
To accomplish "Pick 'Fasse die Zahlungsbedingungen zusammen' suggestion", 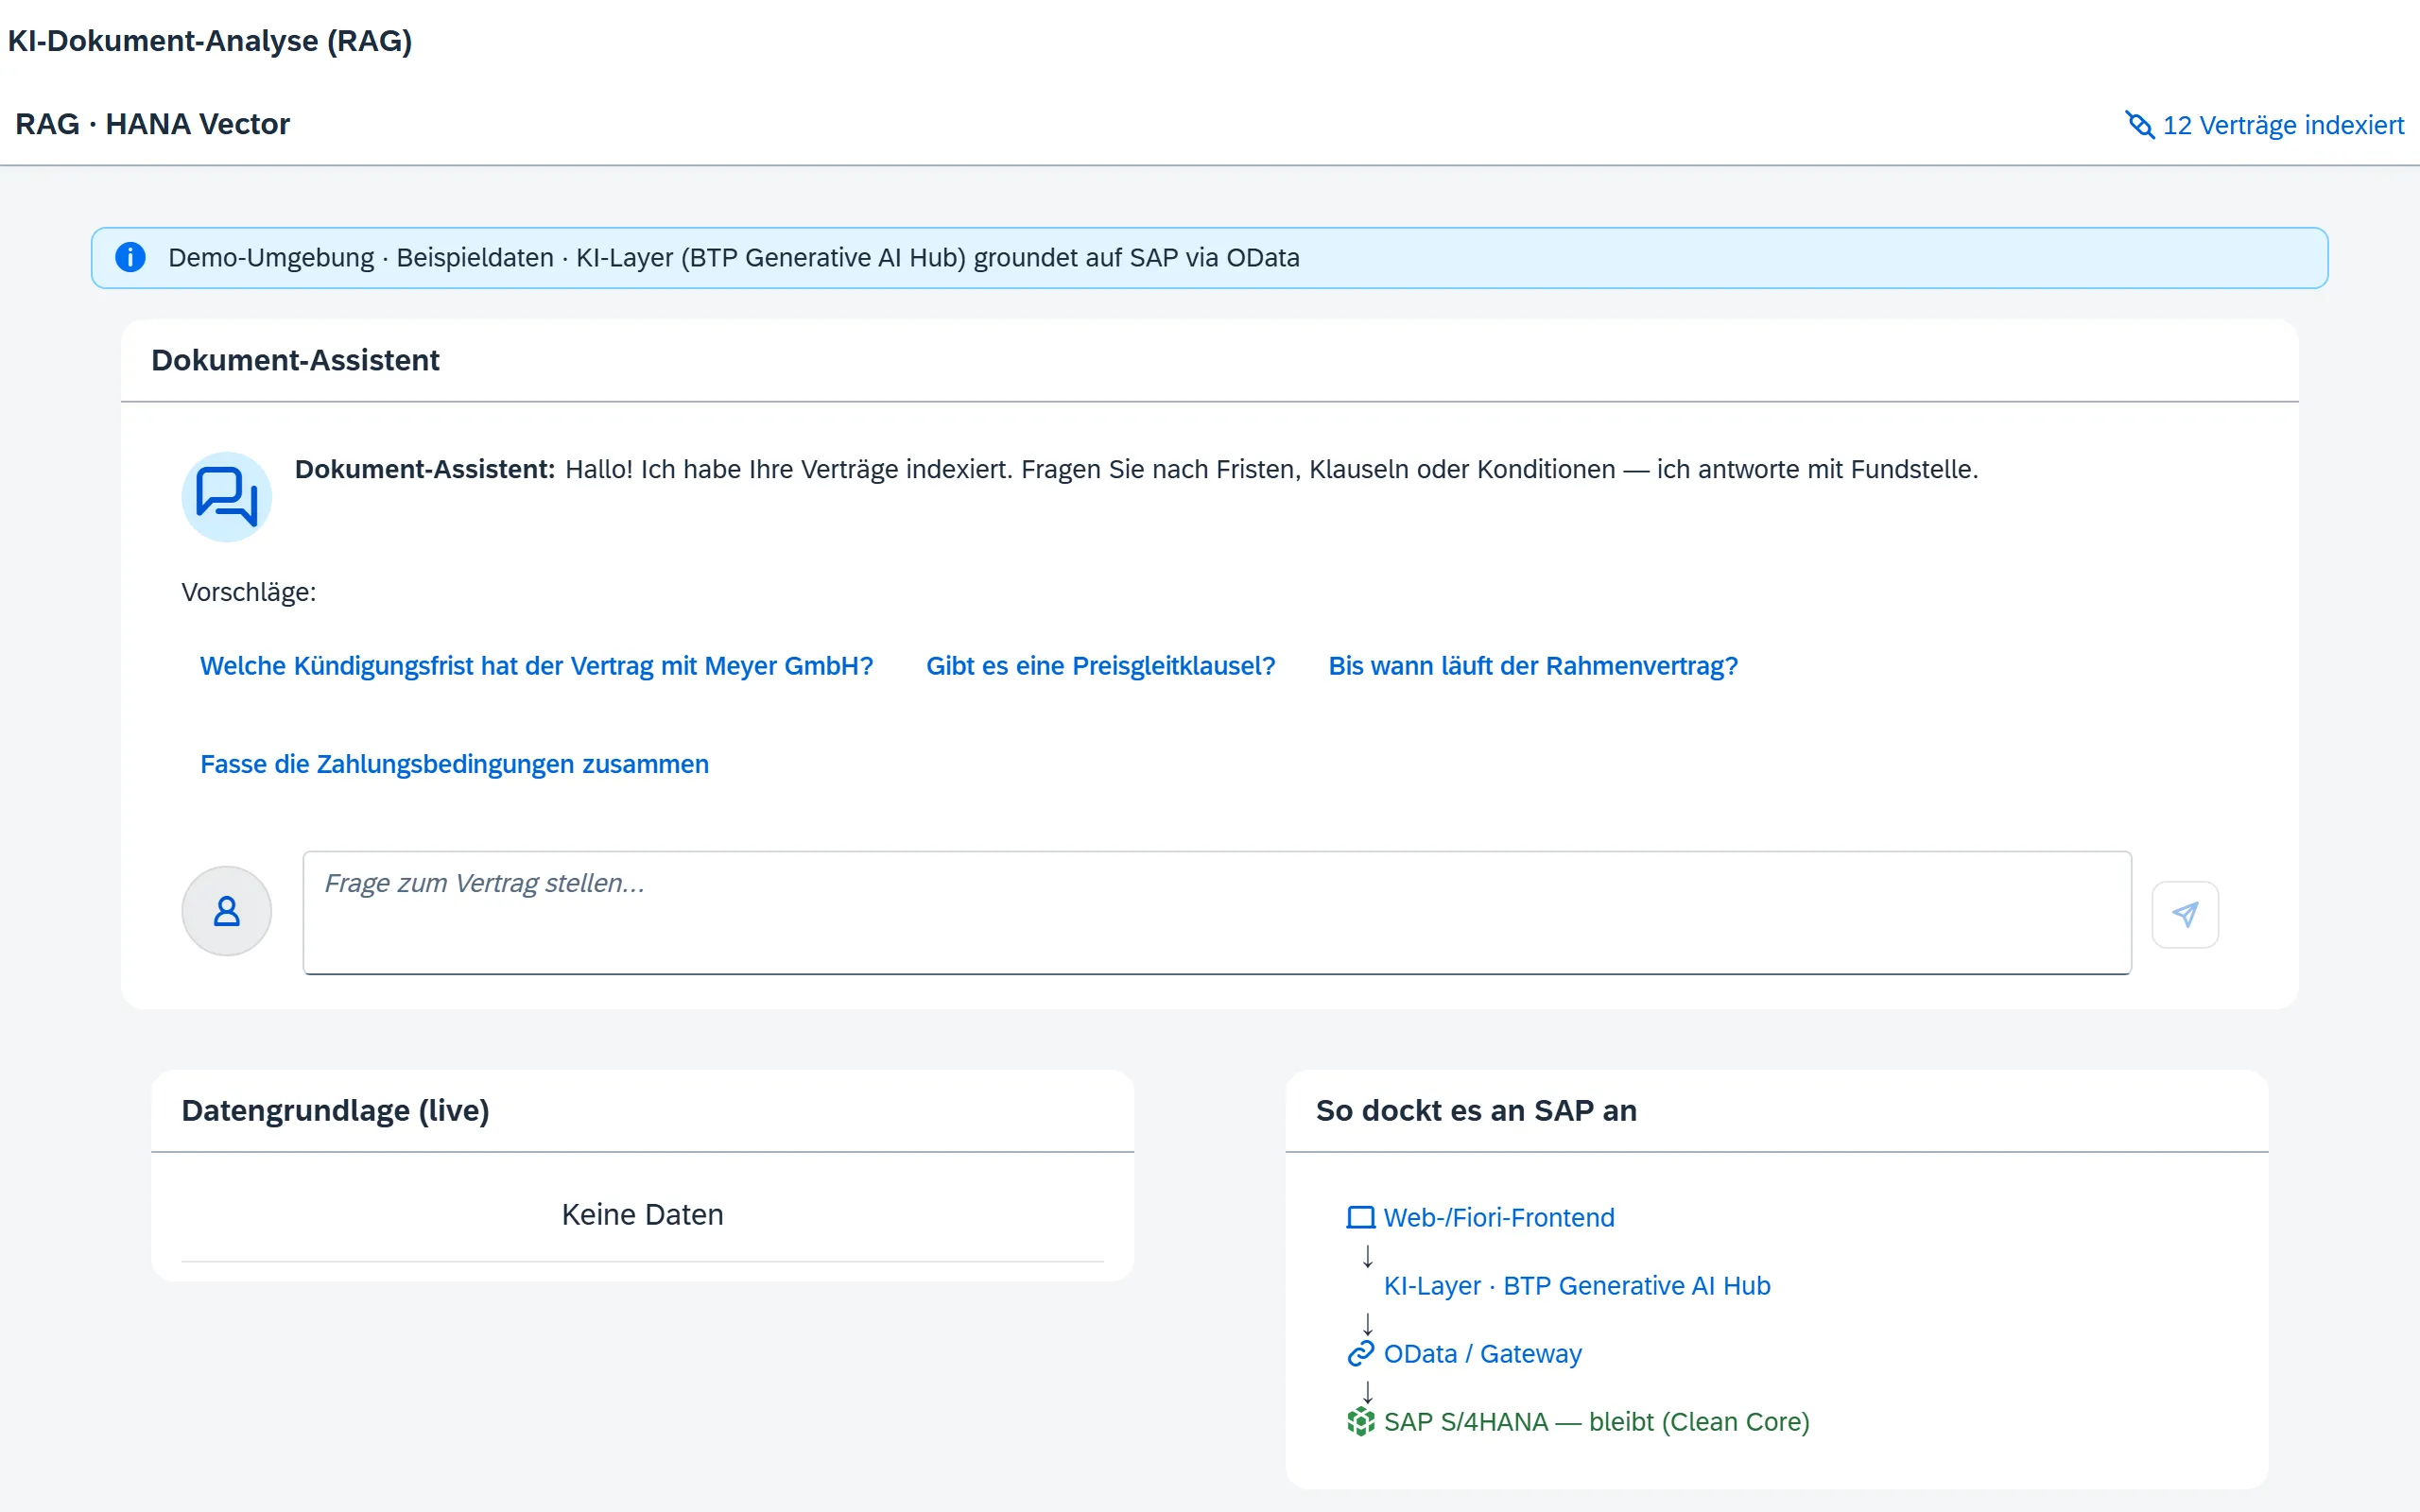I will [x=455, y=764].
